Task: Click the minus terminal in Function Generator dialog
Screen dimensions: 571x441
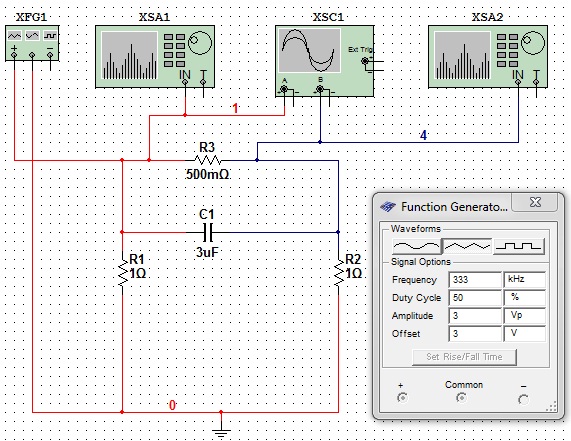Action: click(x=523, y=399)
